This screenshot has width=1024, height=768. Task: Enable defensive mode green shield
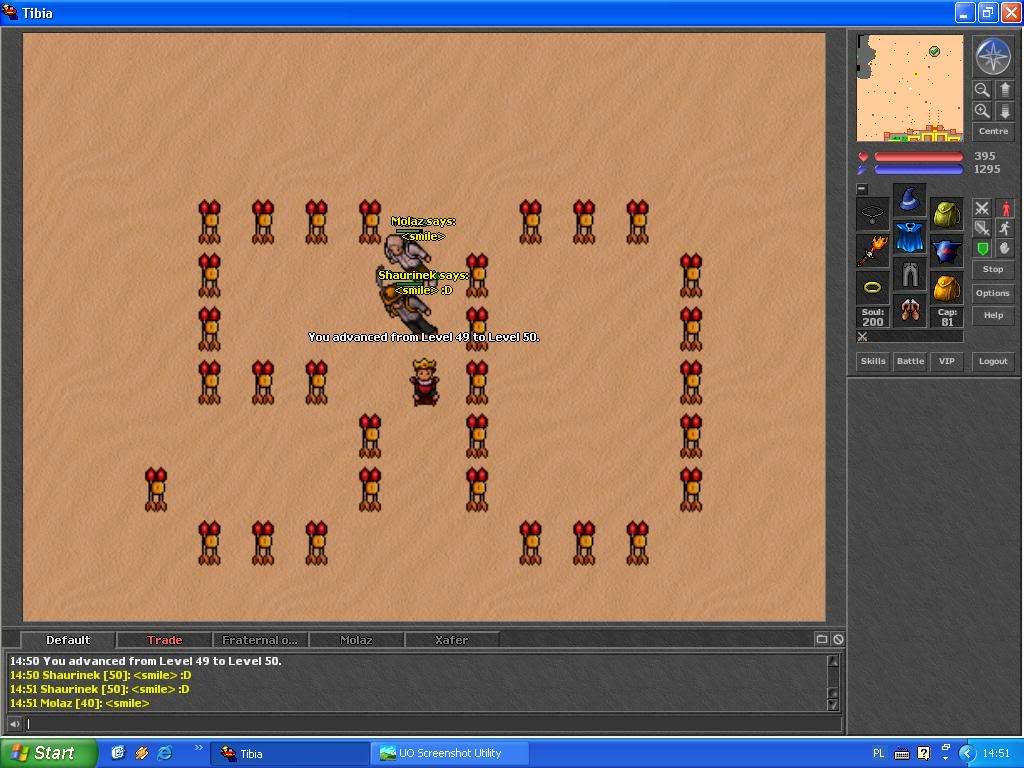982,248
